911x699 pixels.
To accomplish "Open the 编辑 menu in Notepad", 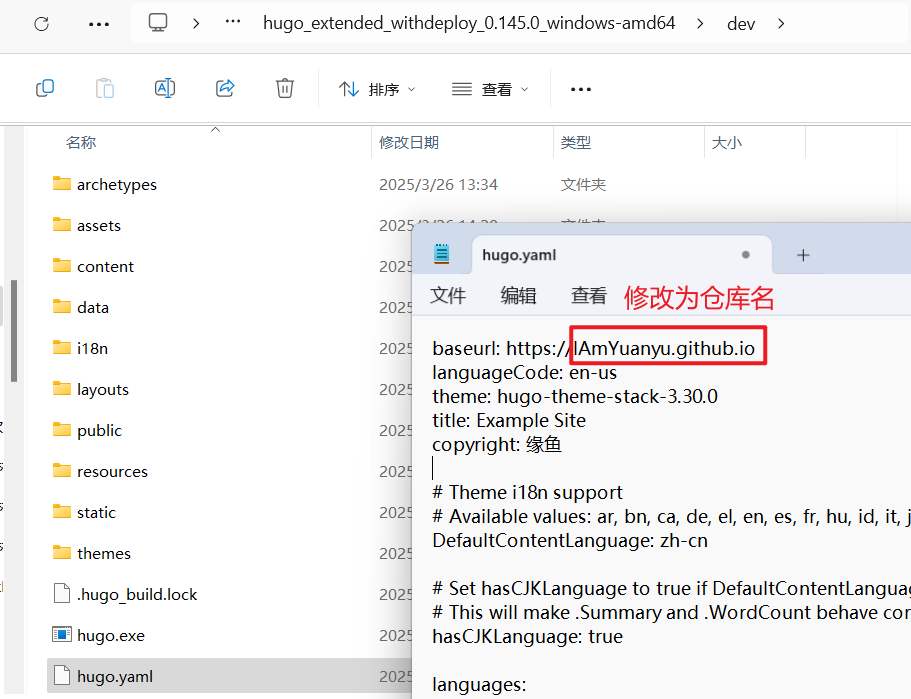I will click(x=518, y=295).
